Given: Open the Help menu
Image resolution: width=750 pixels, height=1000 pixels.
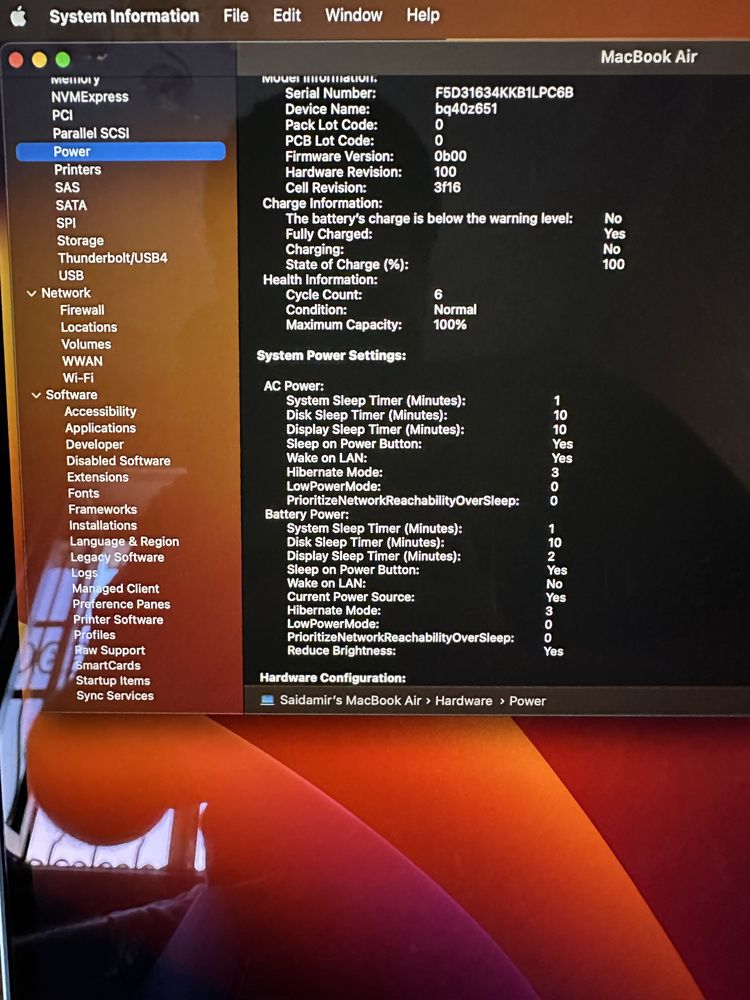Looking at the screenshot, I should tap(423, 15).
